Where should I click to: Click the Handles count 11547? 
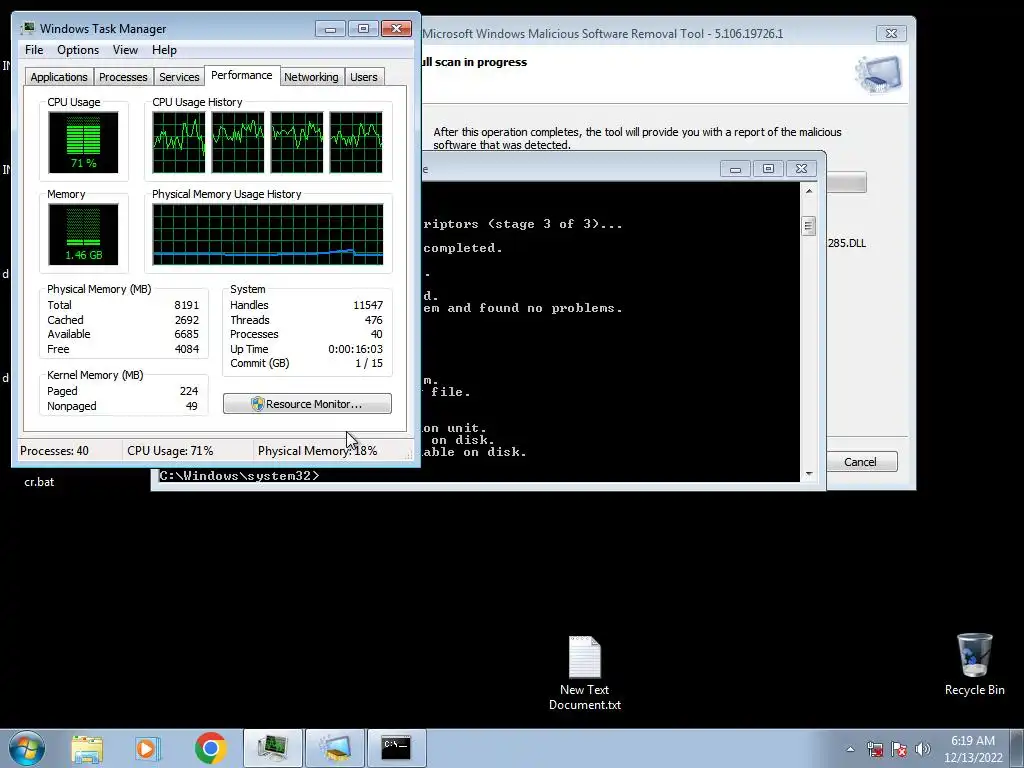(368, 305)
